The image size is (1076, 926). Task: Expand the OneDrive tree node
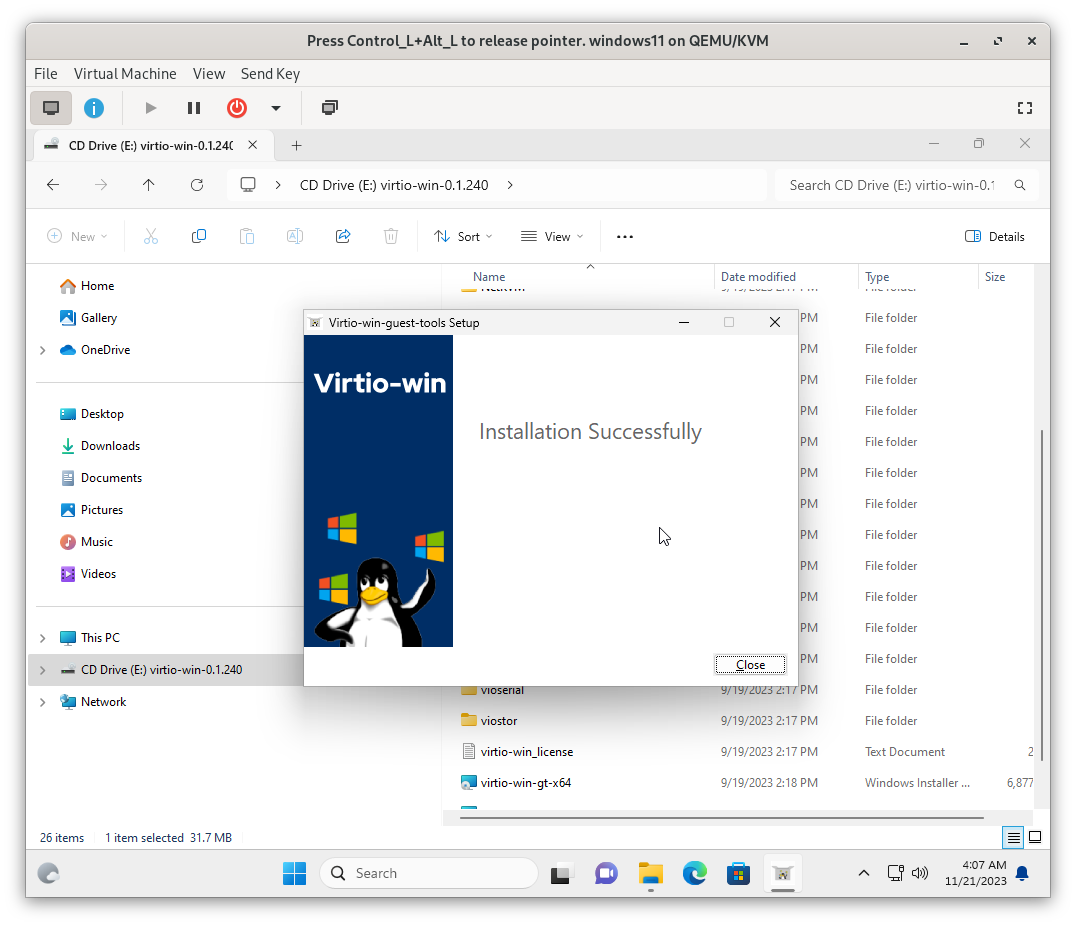point(43,350)
